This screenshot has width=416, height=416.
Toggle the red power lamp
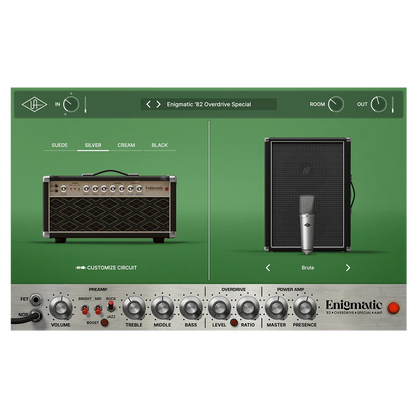[394, 308]
